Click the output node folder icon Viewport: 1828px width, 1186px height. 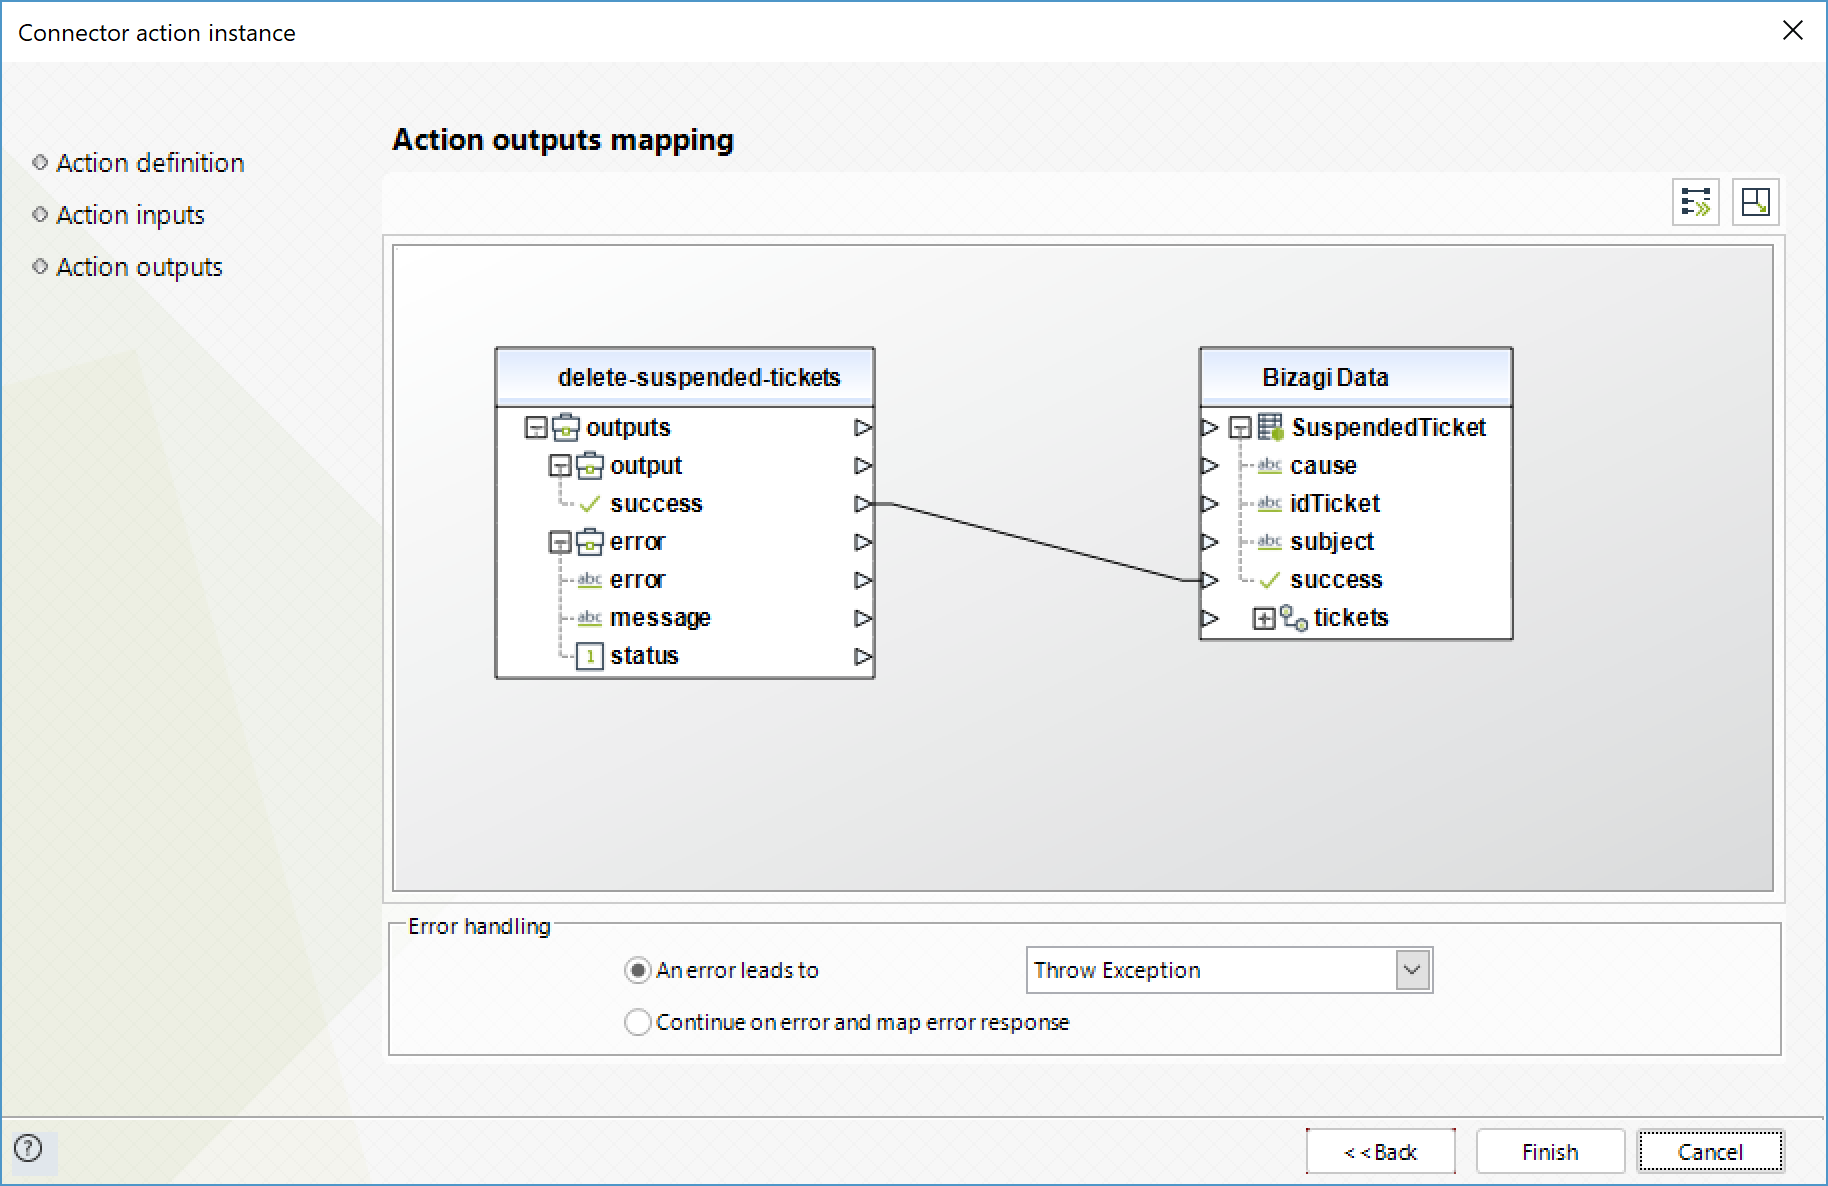point(590,465)
